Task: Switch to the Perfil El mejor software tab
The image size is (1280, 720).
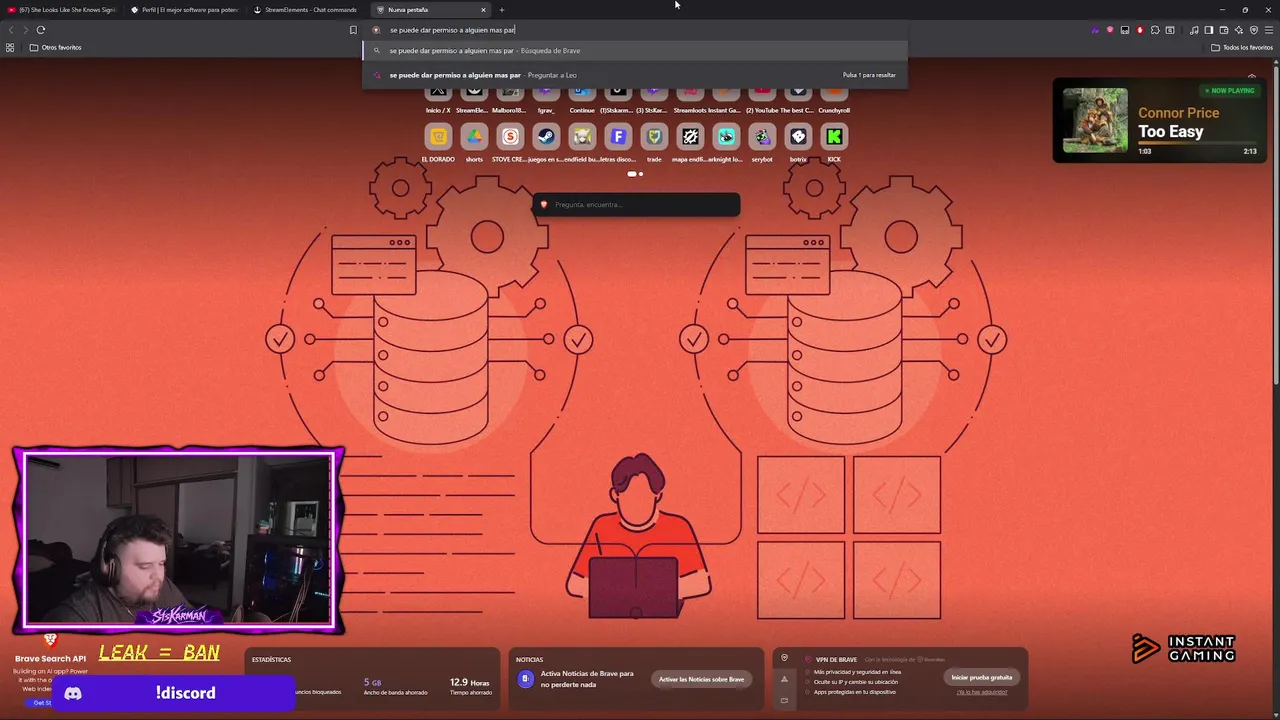Action: pyautogui.click(x=185, y=10)
